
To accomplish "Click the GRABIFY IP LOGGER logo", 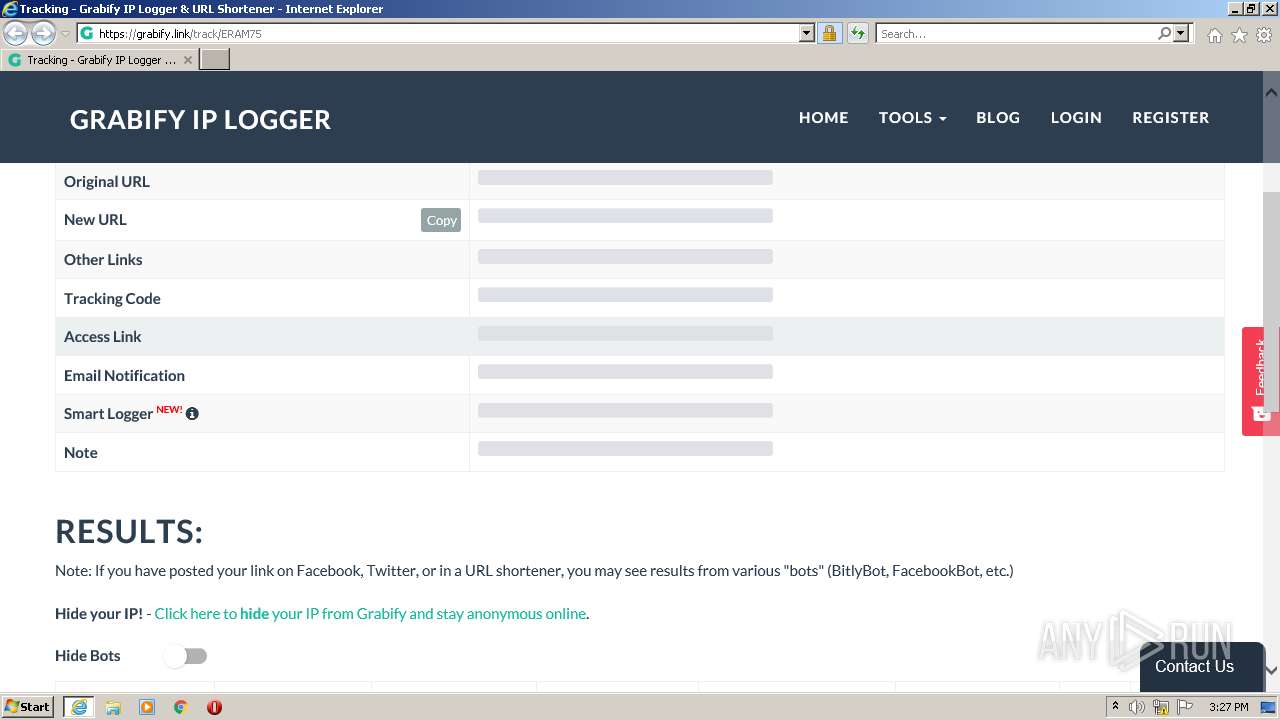I will coord(200,119).
